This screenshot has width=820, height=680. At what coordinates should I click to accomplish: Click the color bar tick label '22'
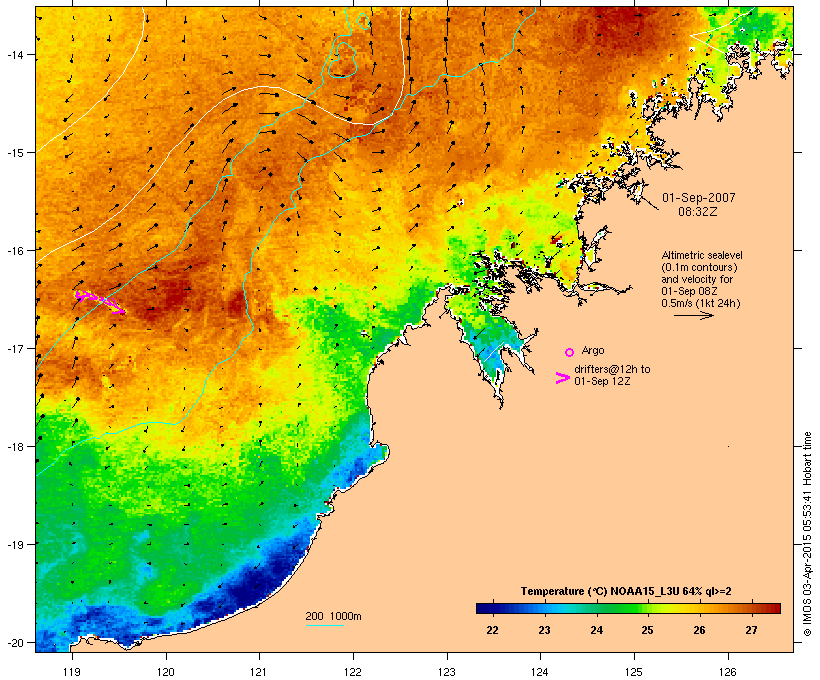coord(492,630)
